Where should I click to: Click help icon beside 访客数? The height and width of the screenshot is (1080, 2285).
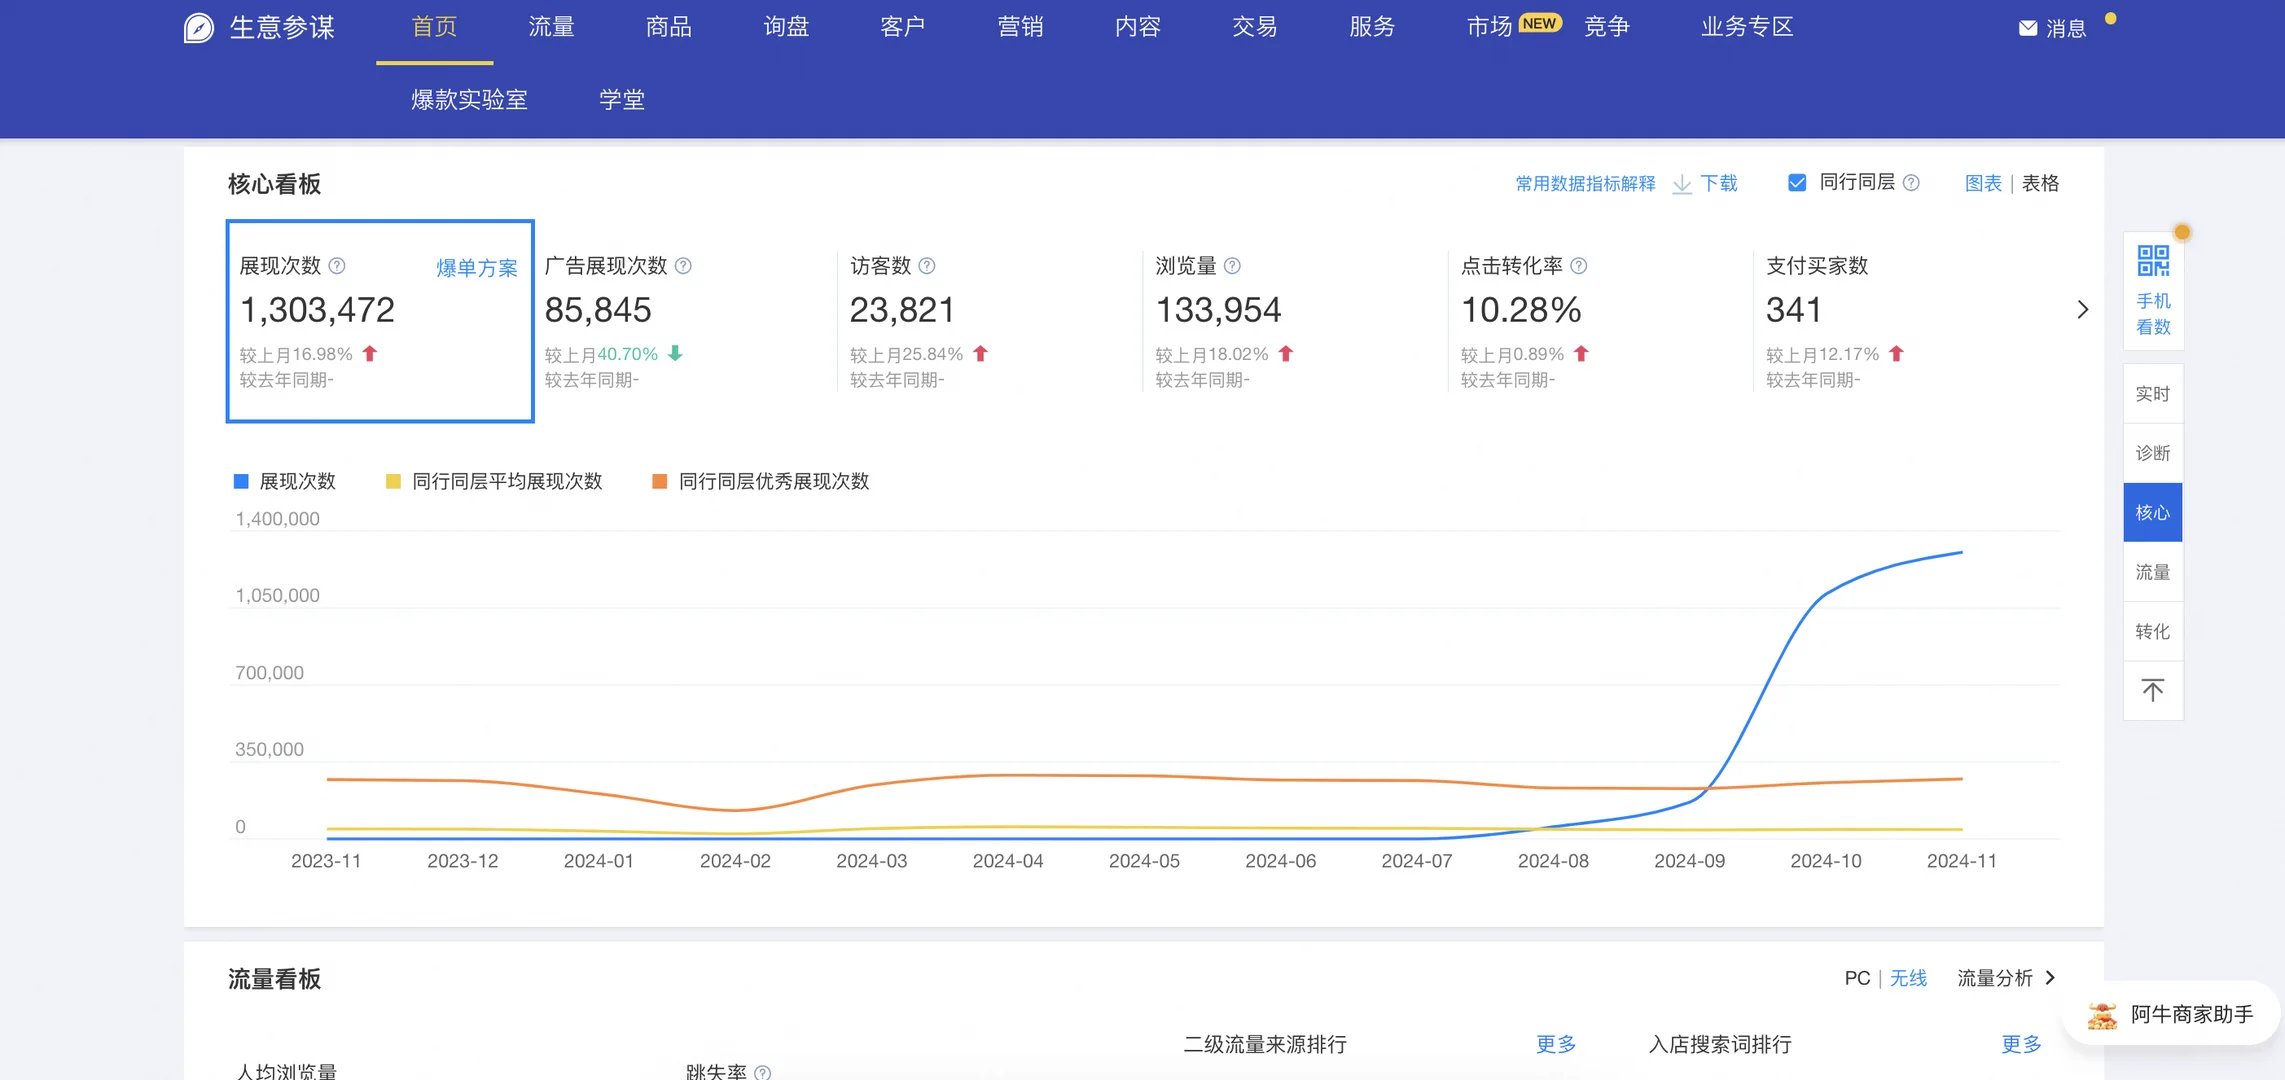pyautogui.click(x=927, y=266)
